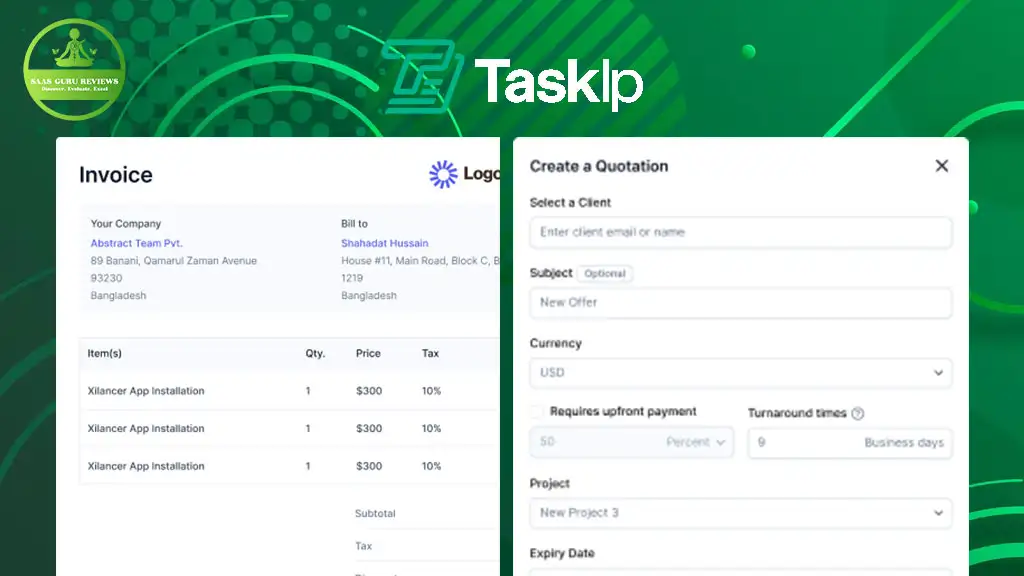This screenshot has height=576, width=1024.
Task: Open the Currency dropdown showing USD
Action: 741,373
